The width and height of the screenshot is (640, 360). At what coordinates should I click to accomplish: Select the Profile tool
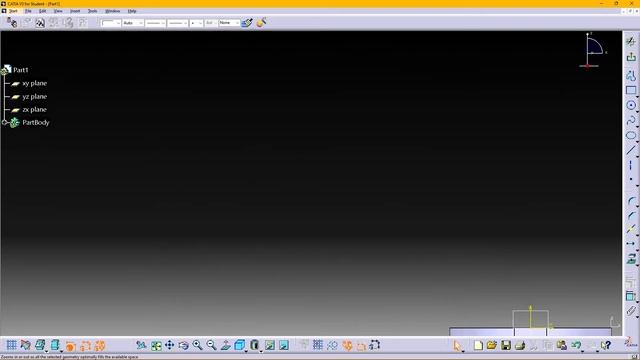pos(631,75)
